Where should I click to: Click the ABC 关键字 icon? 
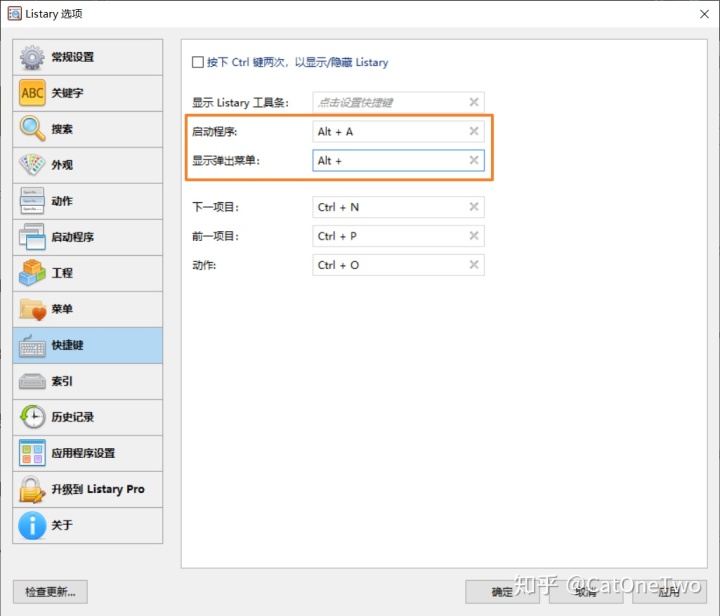click(32, 93)
